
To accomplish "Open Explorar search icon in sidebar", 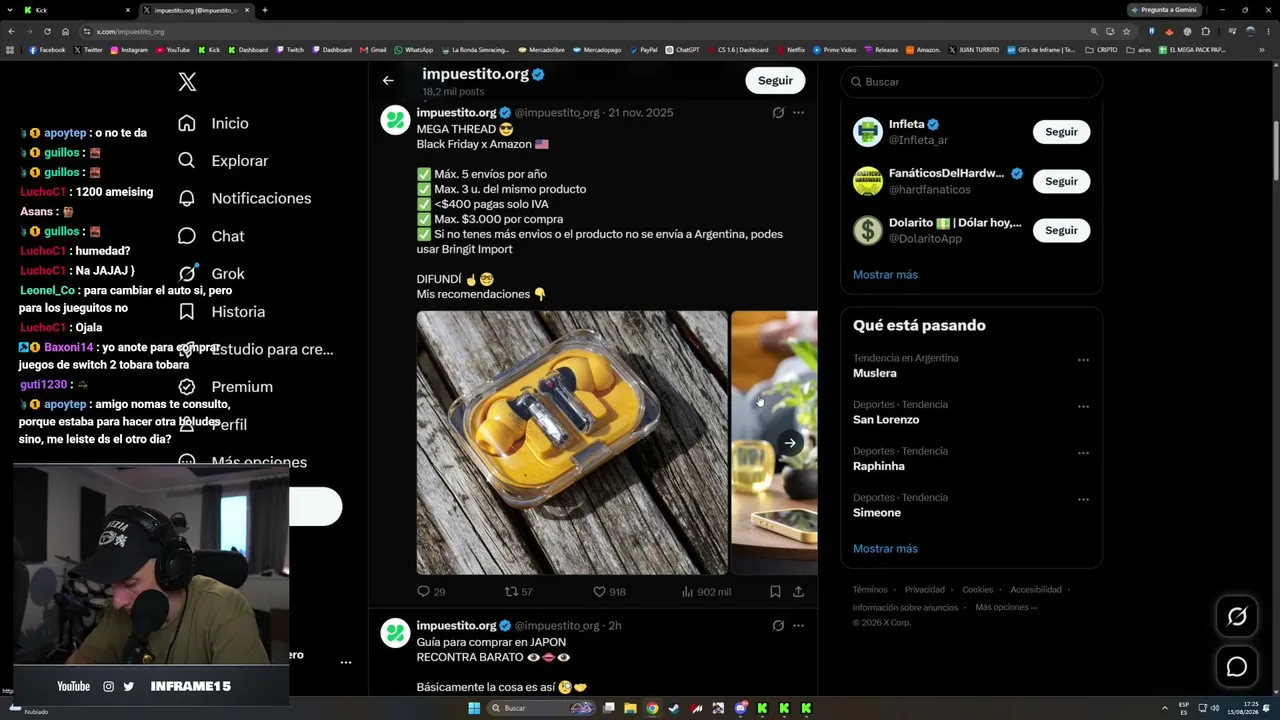I will [187, 160].
